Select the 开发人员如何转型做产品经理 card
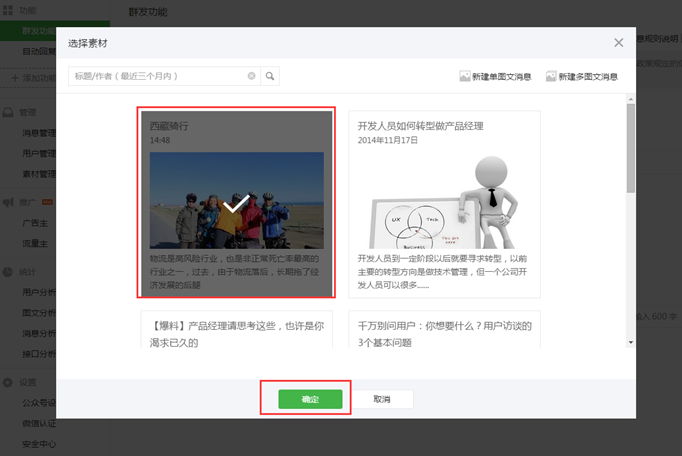682x456 pixels. click(x=444, y=204)
